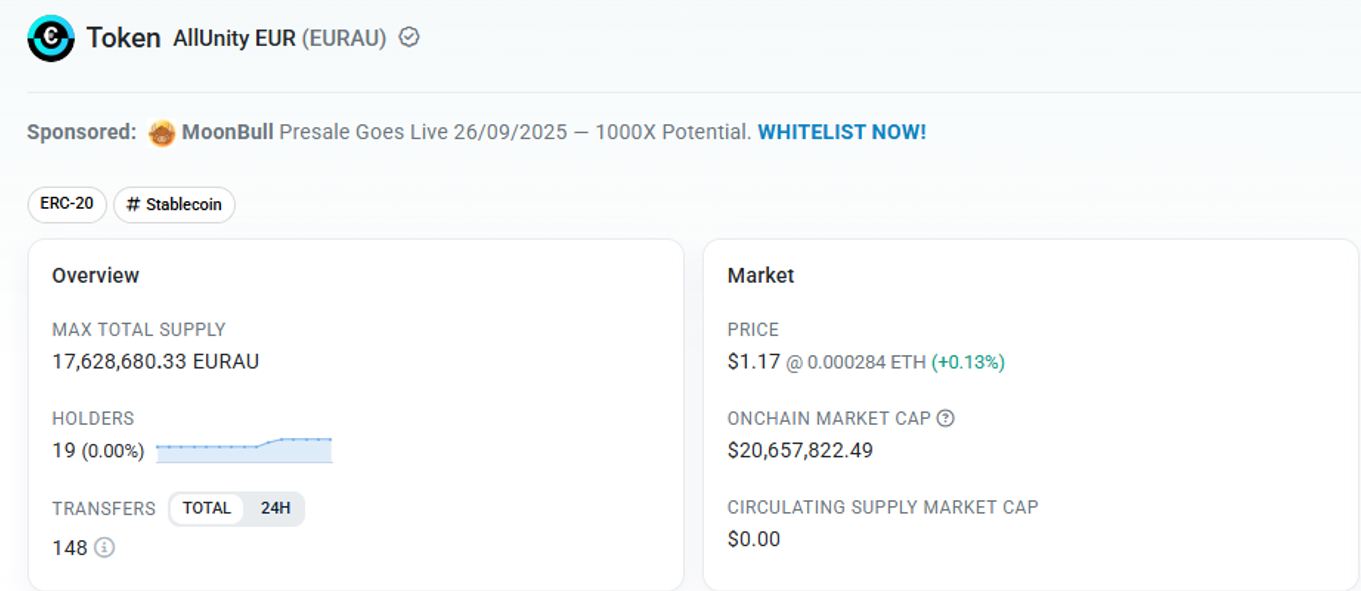
Task: Click the verified checkmark badge beside EURAU
Action: (x=409, y=38)
